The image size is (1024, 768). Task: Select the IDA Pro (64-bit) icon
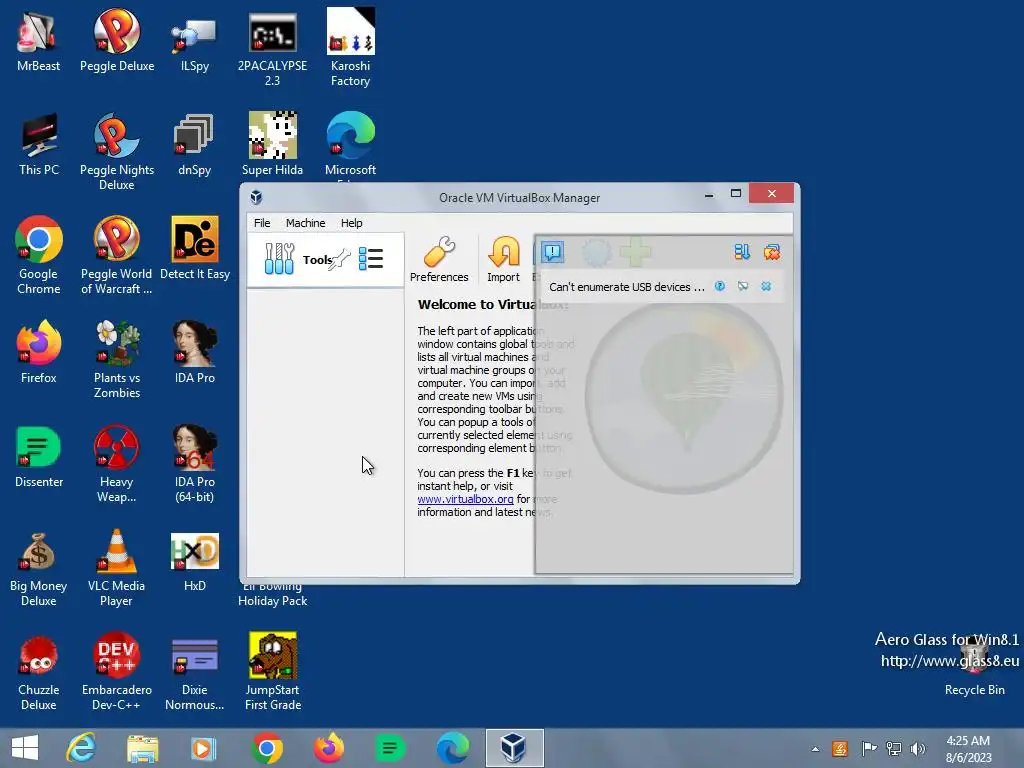coord(195,463)
